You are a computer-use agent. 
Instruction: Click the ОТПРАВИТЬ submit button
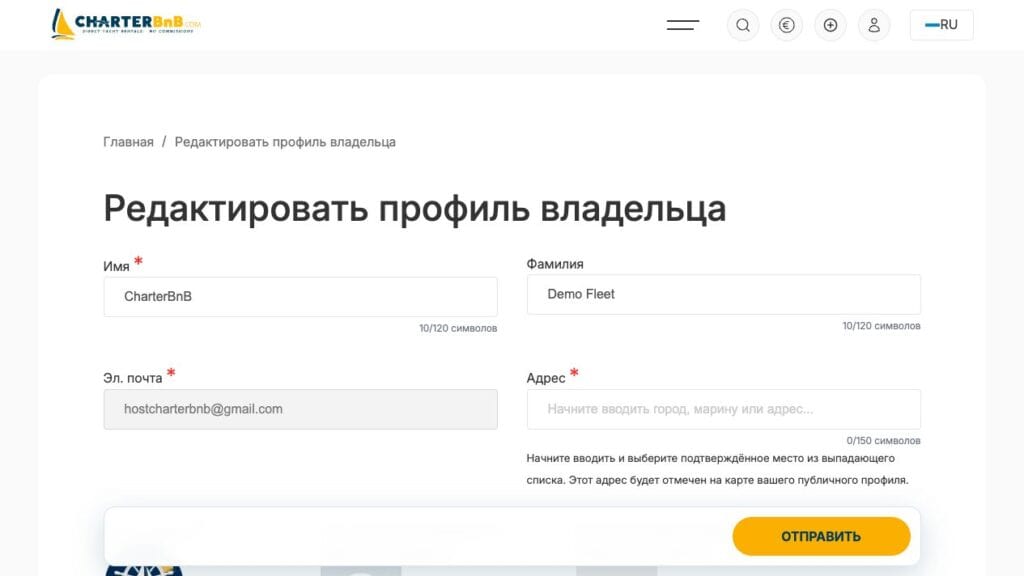click(821, 536)
